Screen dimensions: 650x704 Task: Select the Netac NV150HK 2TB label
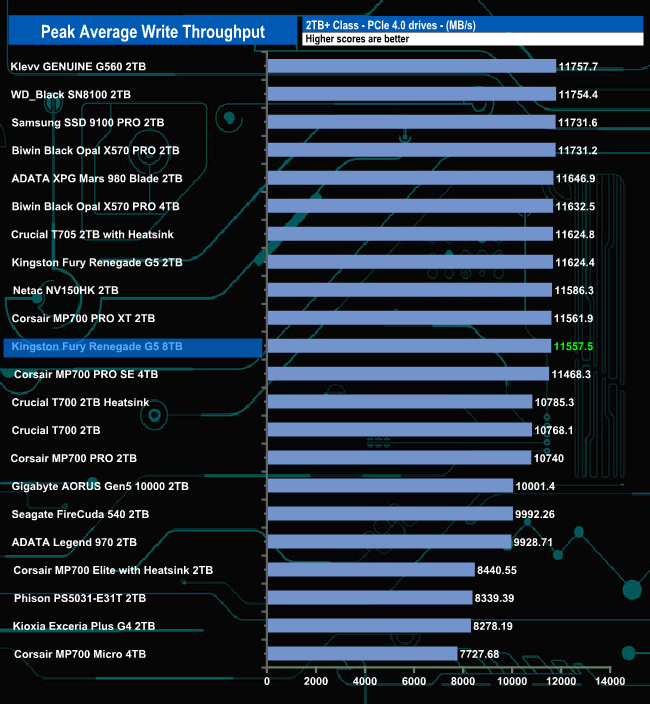pyautogui.click(x=65, y=290)
